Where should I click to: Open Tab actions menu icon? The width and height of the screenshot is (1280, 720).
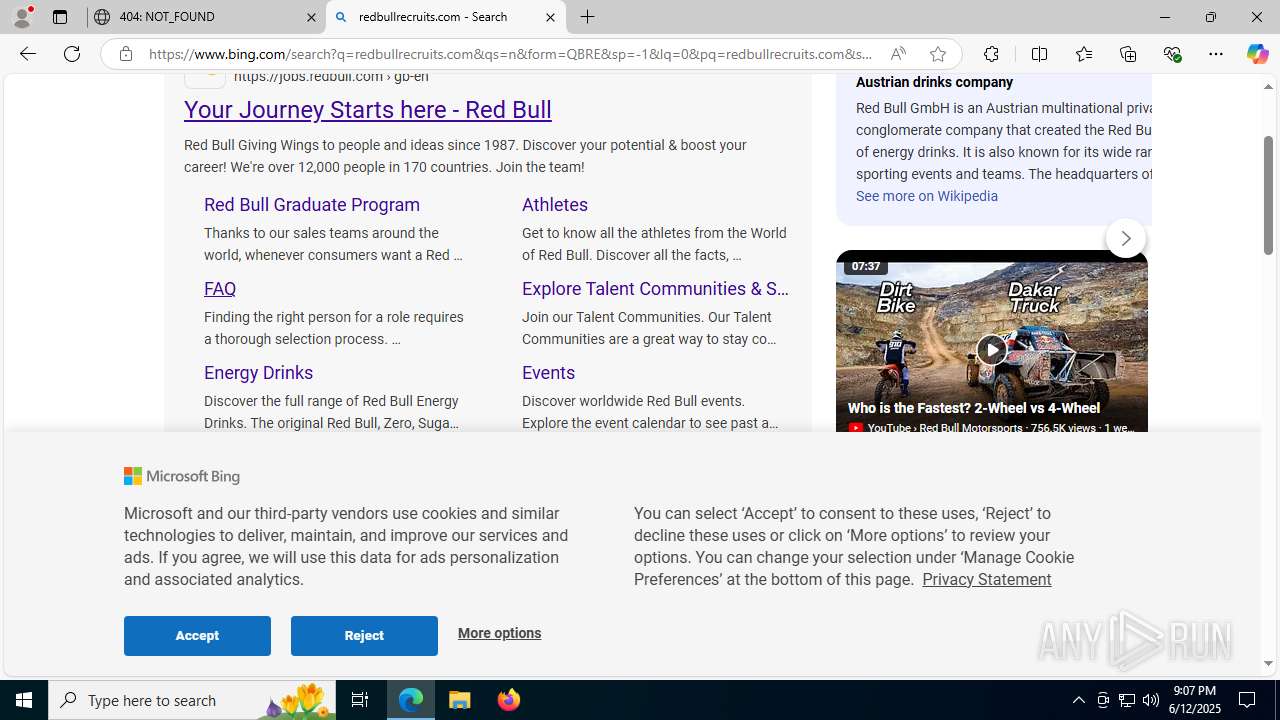(60, 17)
